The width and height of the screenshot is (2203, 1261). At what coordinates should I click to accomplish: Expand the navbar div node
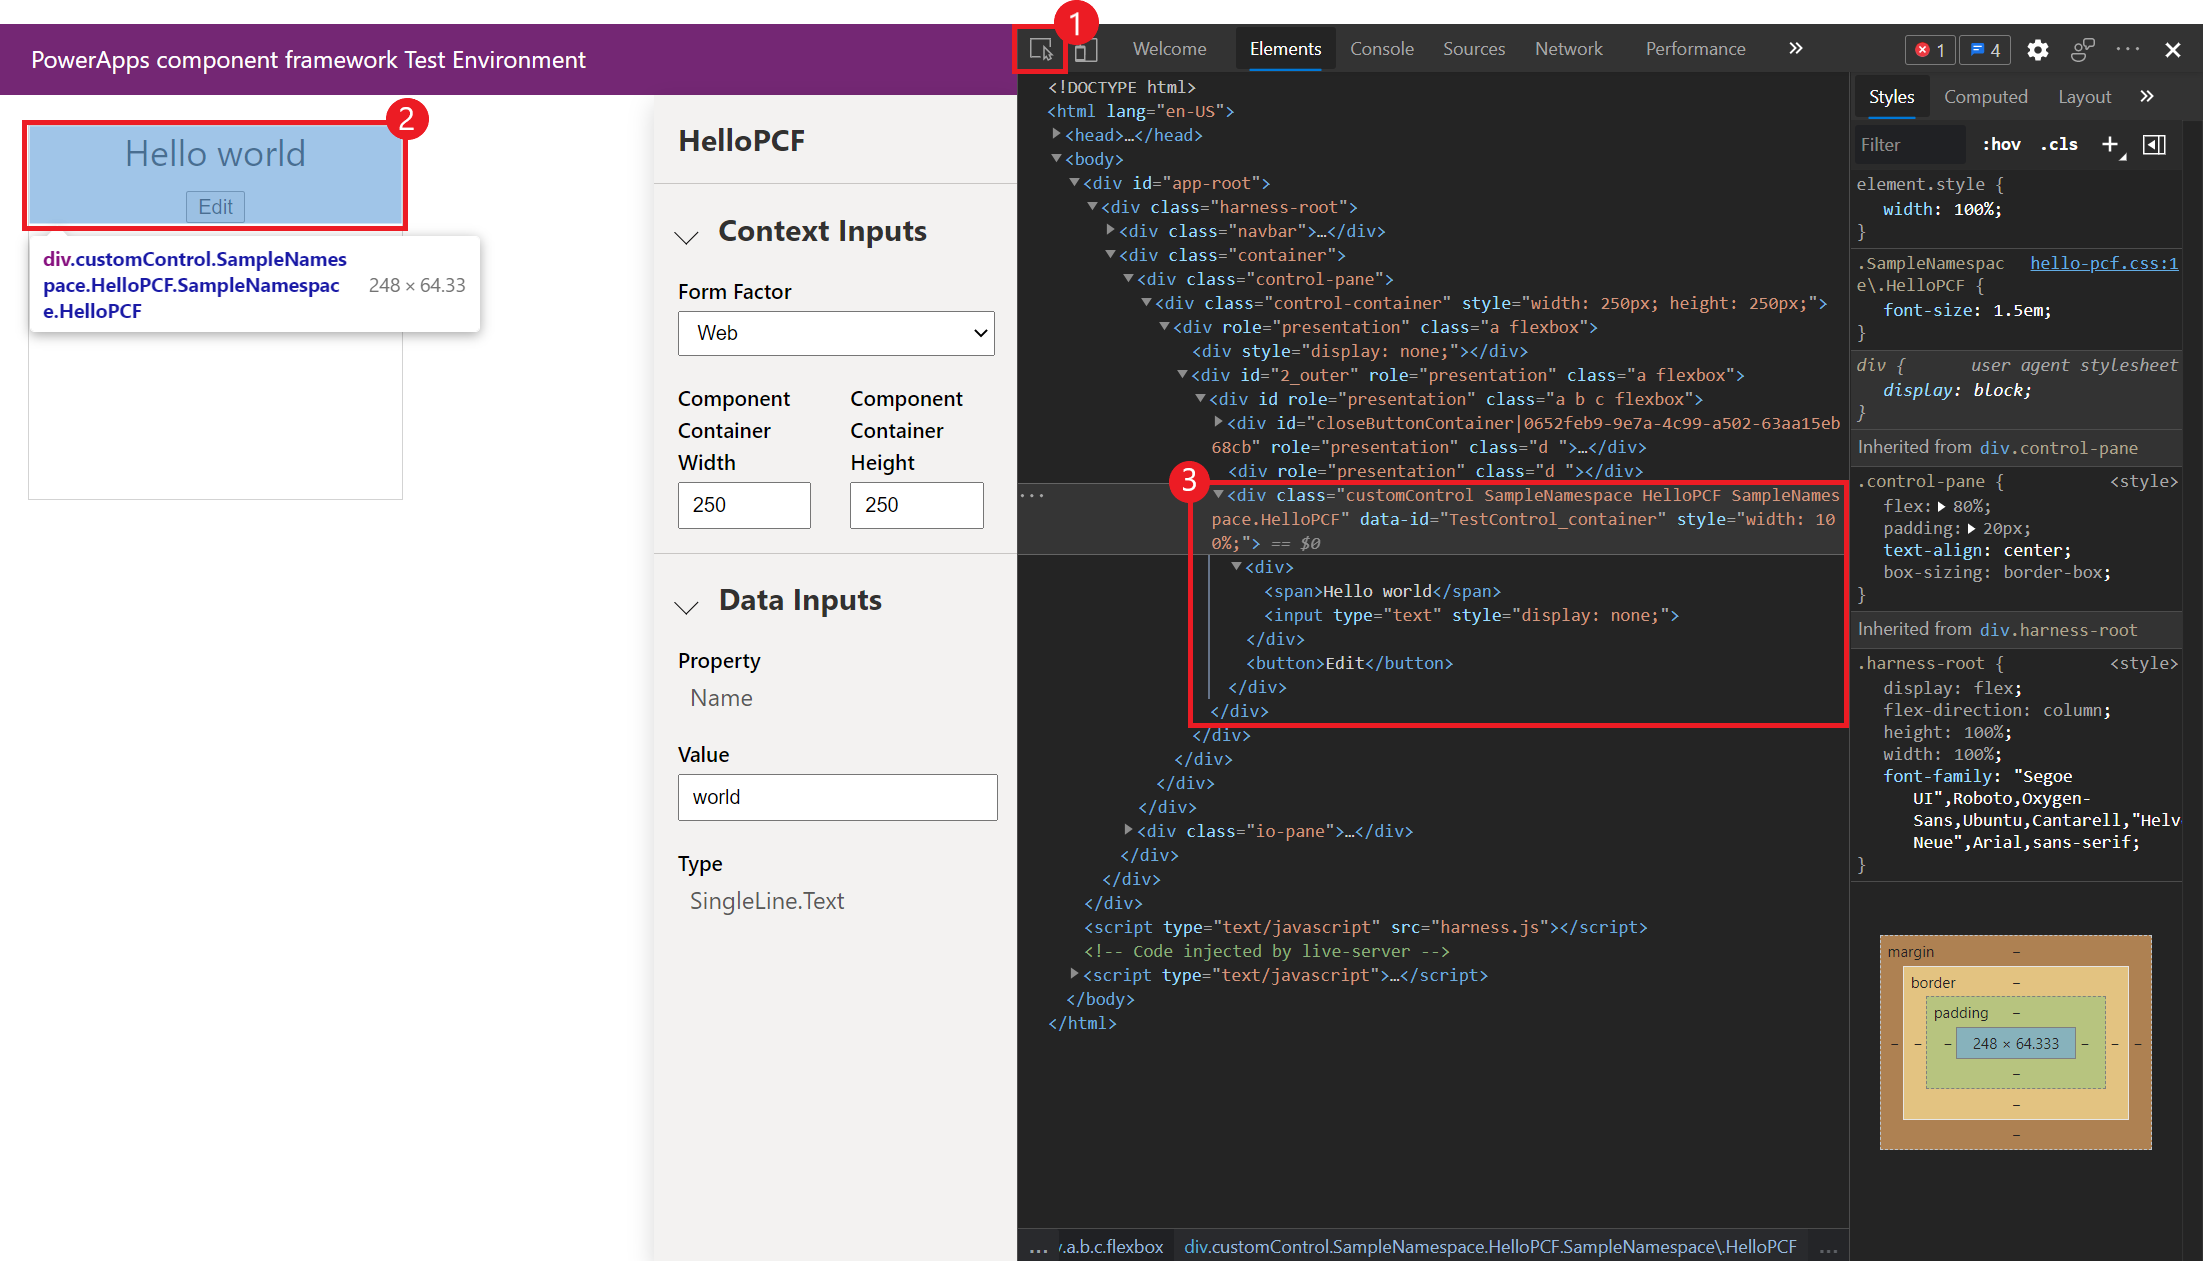coord(1110,229)
